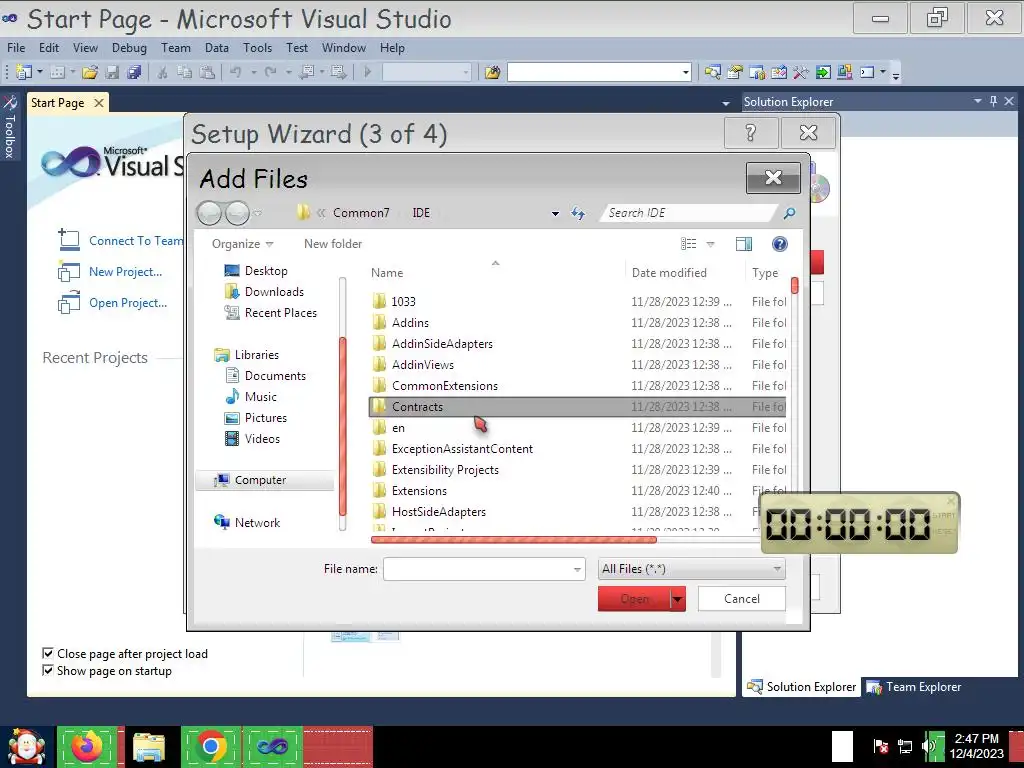Image resolution: width=1024 pixels, height=768 pixels.
Task: Click the Cut toolbar icon
Action: [162, 72]
